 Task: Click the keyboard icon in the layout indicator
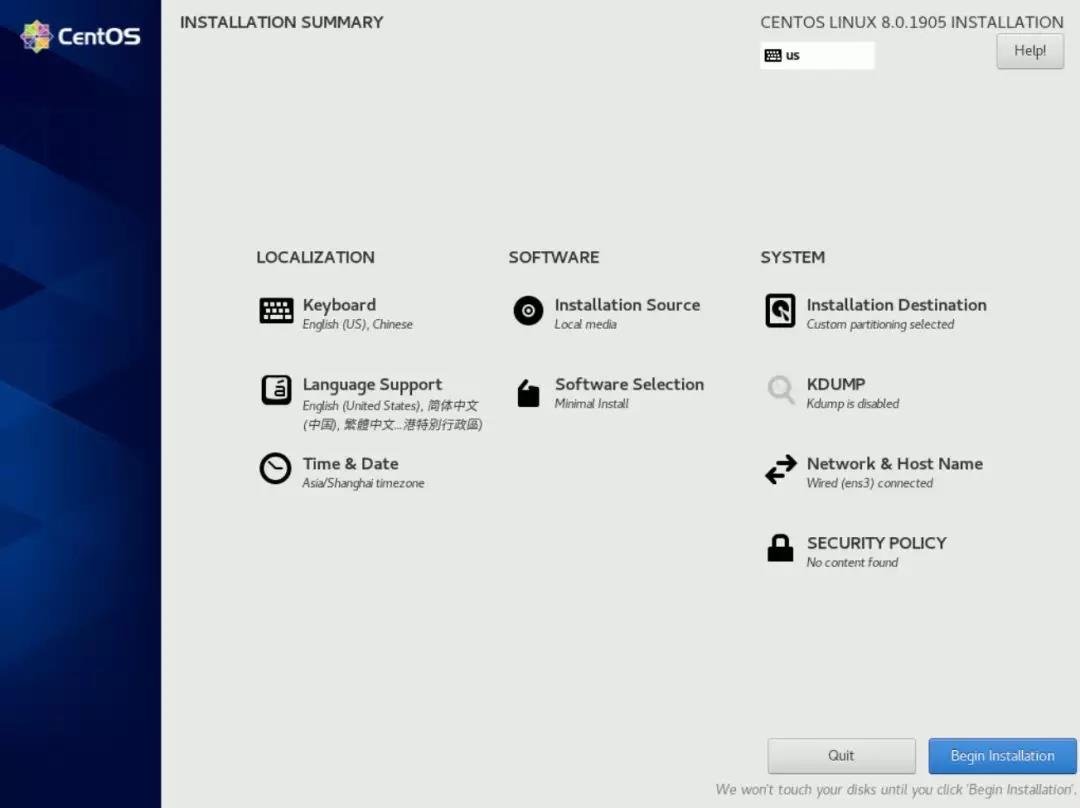coord(773,55)
